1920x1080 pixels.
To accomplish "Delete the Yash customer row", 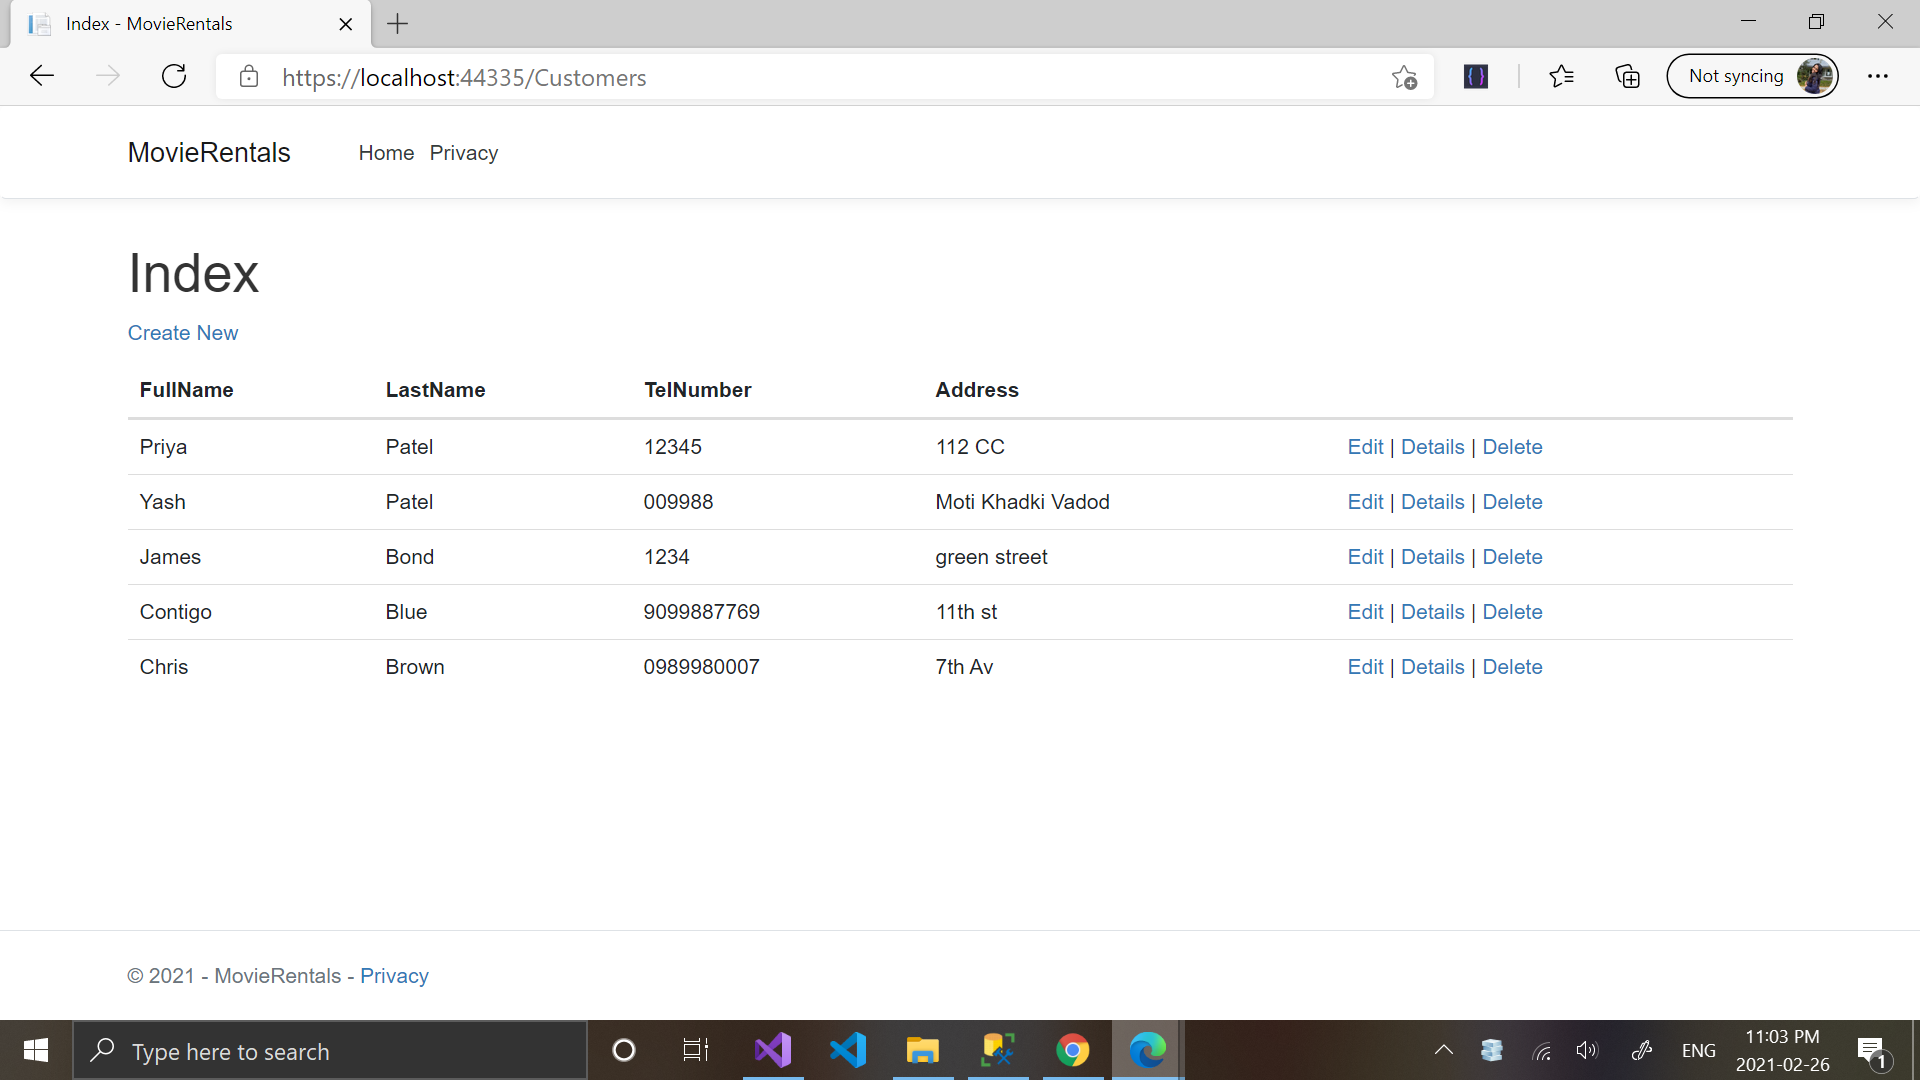I will [x=1512, y=502].
